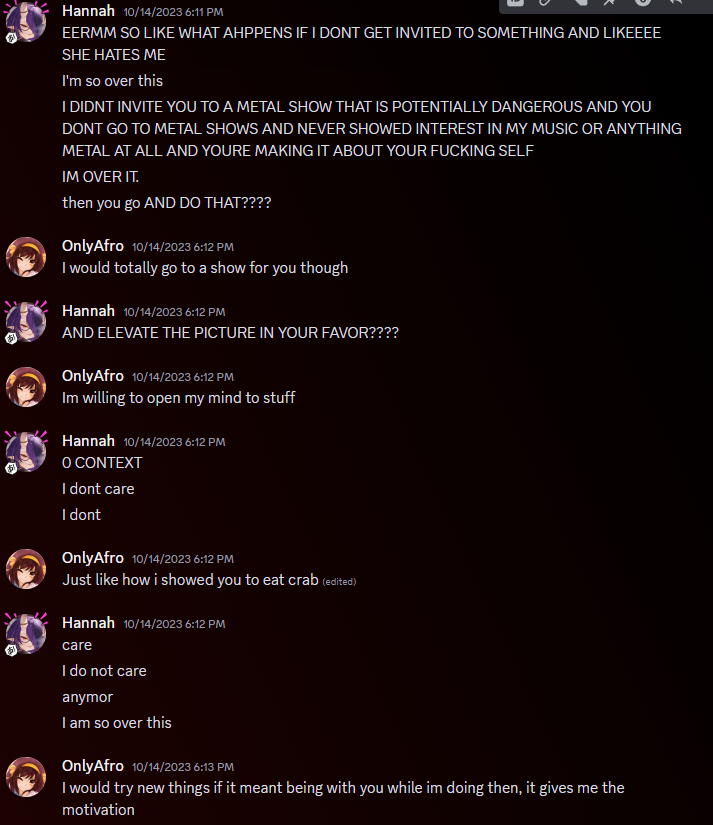Click the Hannah username above '0 CONTEXT'
Screen dimensions: 713x825
point(88,441)
